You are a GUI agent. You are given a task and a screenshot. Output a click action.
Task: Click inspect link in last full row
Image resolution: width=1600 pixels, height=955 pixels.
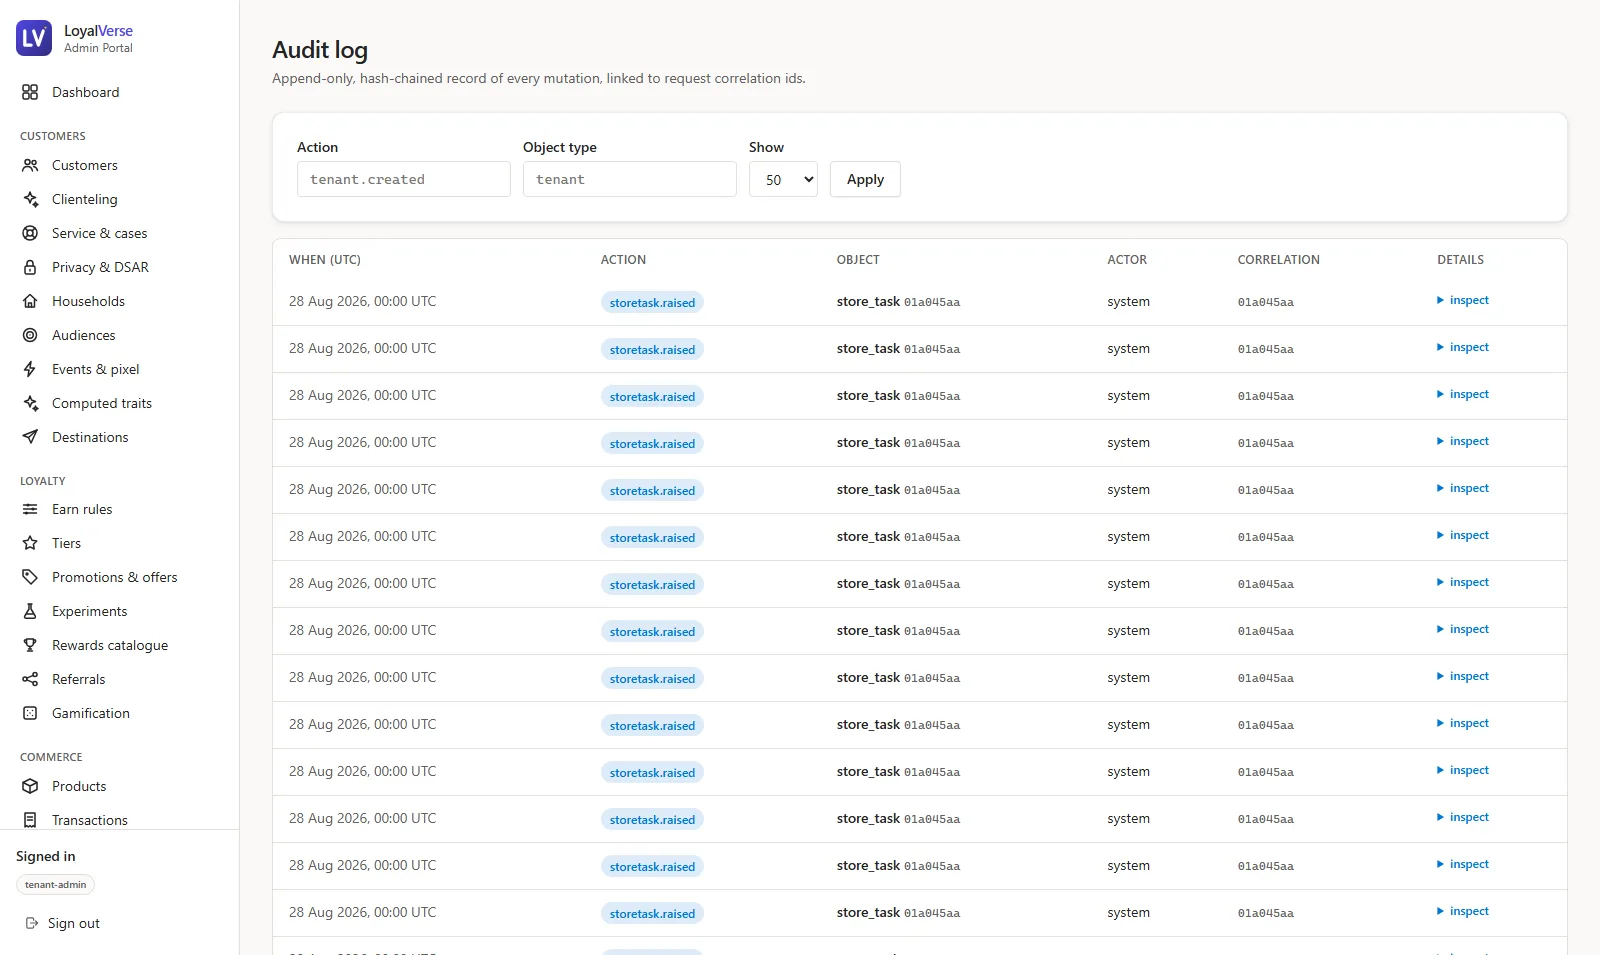1463,911
